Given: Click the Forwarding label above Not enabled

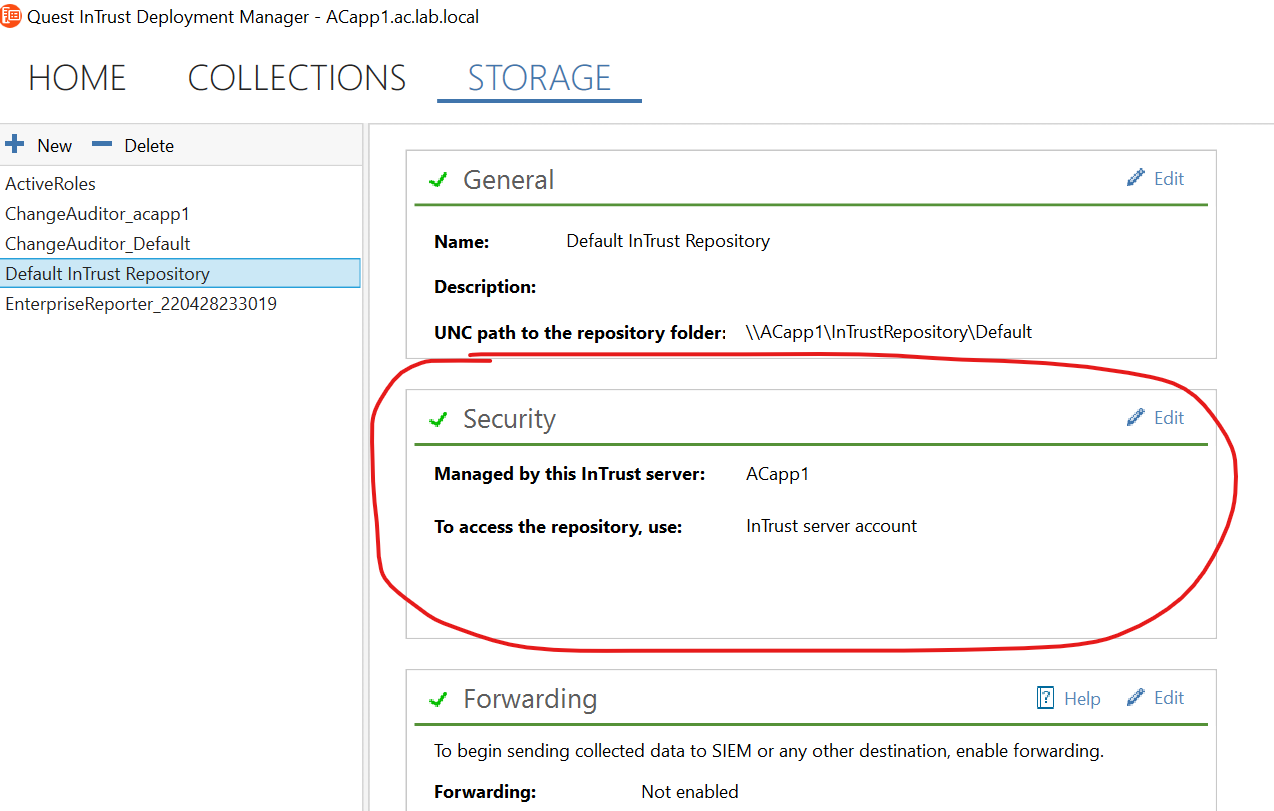Looking at the screenshot, I should (x=485, y=792).
